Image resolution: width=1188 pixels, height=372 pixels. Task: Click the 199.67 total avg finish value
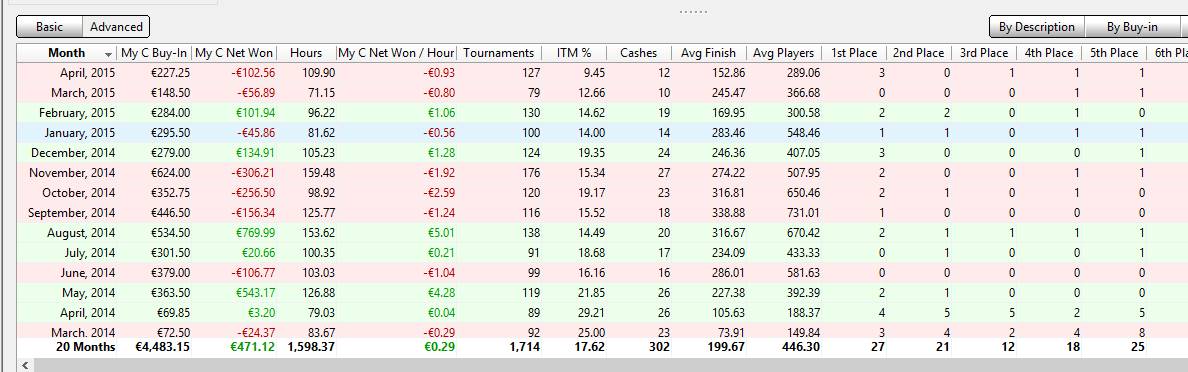point(726,347)
